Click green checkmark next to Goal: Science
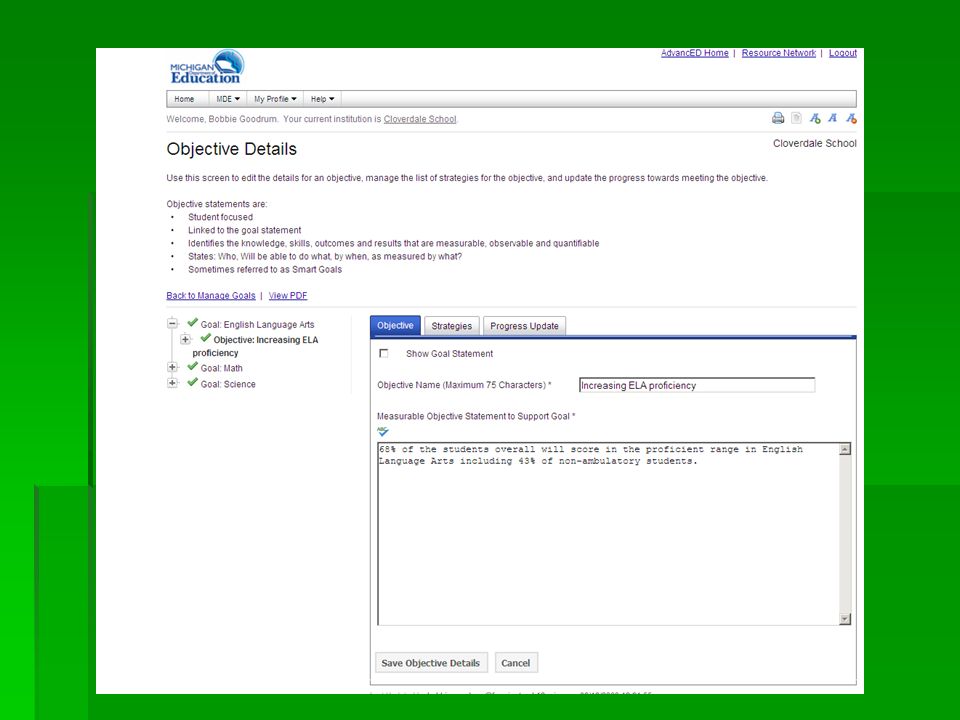Screen dimensions: 960x720 (192, 382)
